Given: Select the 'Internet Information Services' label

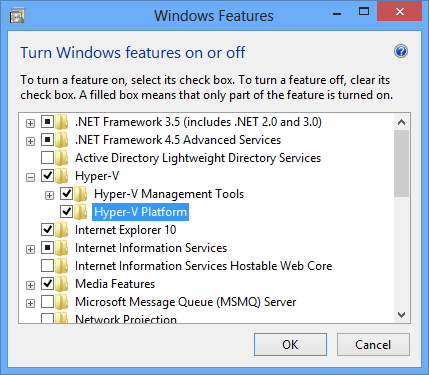Looking at the screenshot, I should click(151, 248).
